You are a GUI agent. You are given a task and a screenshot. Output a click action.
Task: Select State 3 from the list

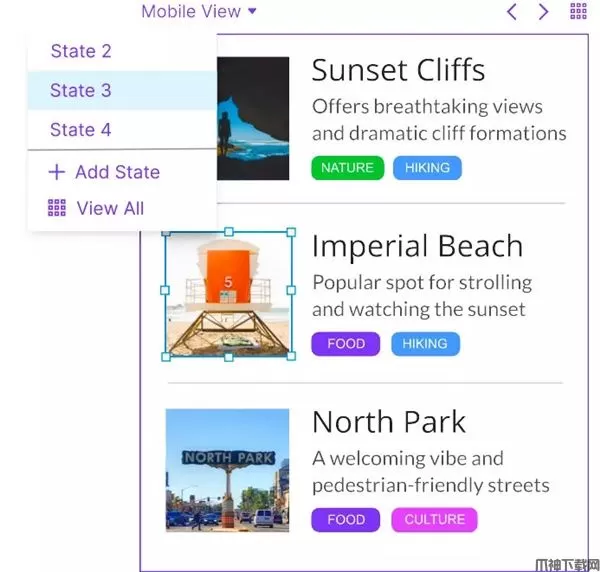tap(81, 91)
